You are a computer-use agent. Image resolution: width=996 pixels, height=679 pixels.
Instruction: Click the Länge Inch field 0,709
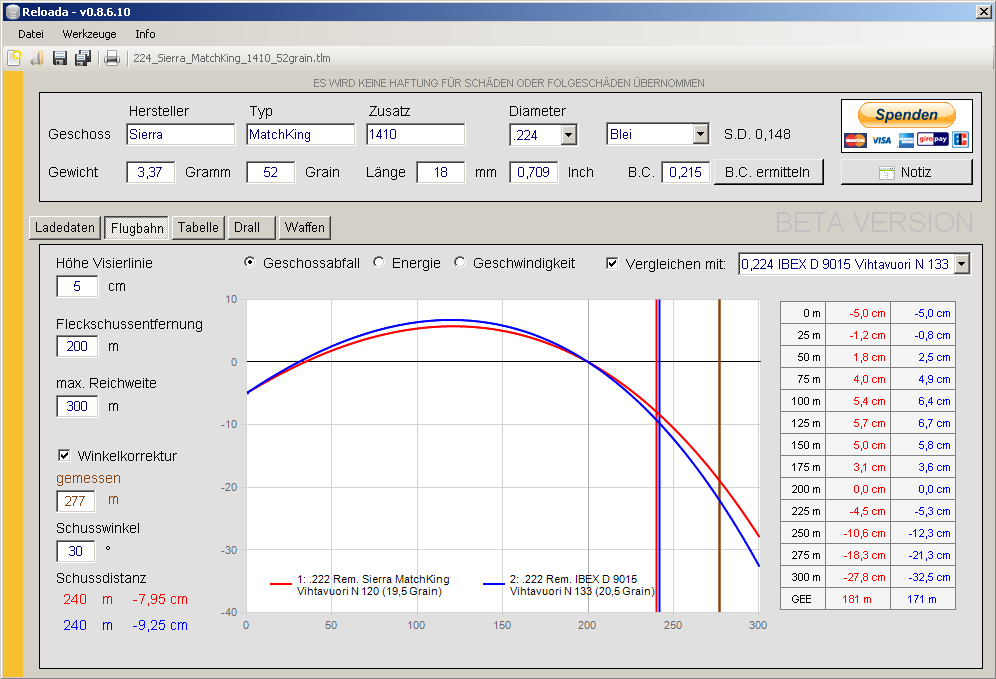534,173
